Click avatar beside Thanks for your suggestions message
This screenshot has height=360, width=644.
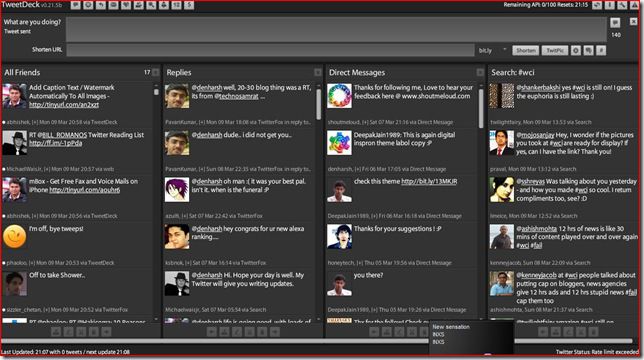click(339, 236)
